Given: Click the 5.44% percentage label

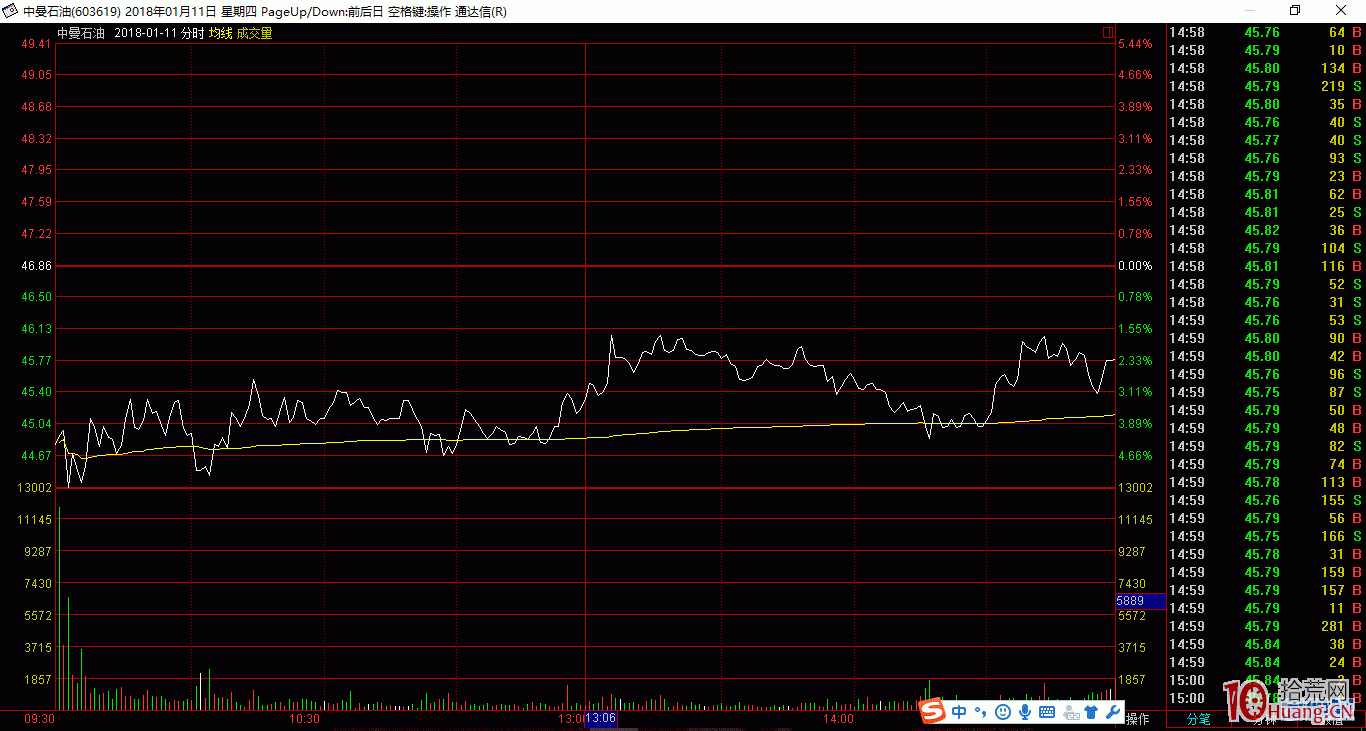Looking at the screenshot, I should click(x=1135, y=44).
